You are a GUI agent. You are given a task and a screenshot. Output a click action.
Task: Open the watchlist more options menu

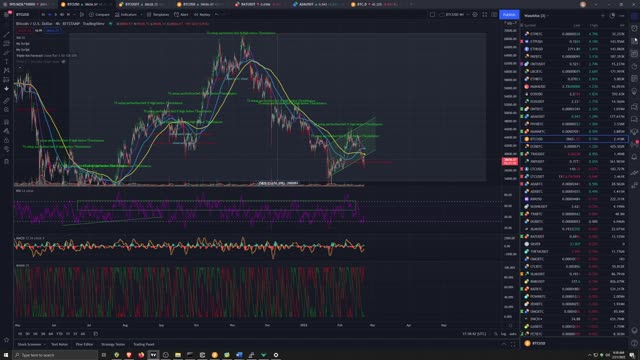pos(622,16)
